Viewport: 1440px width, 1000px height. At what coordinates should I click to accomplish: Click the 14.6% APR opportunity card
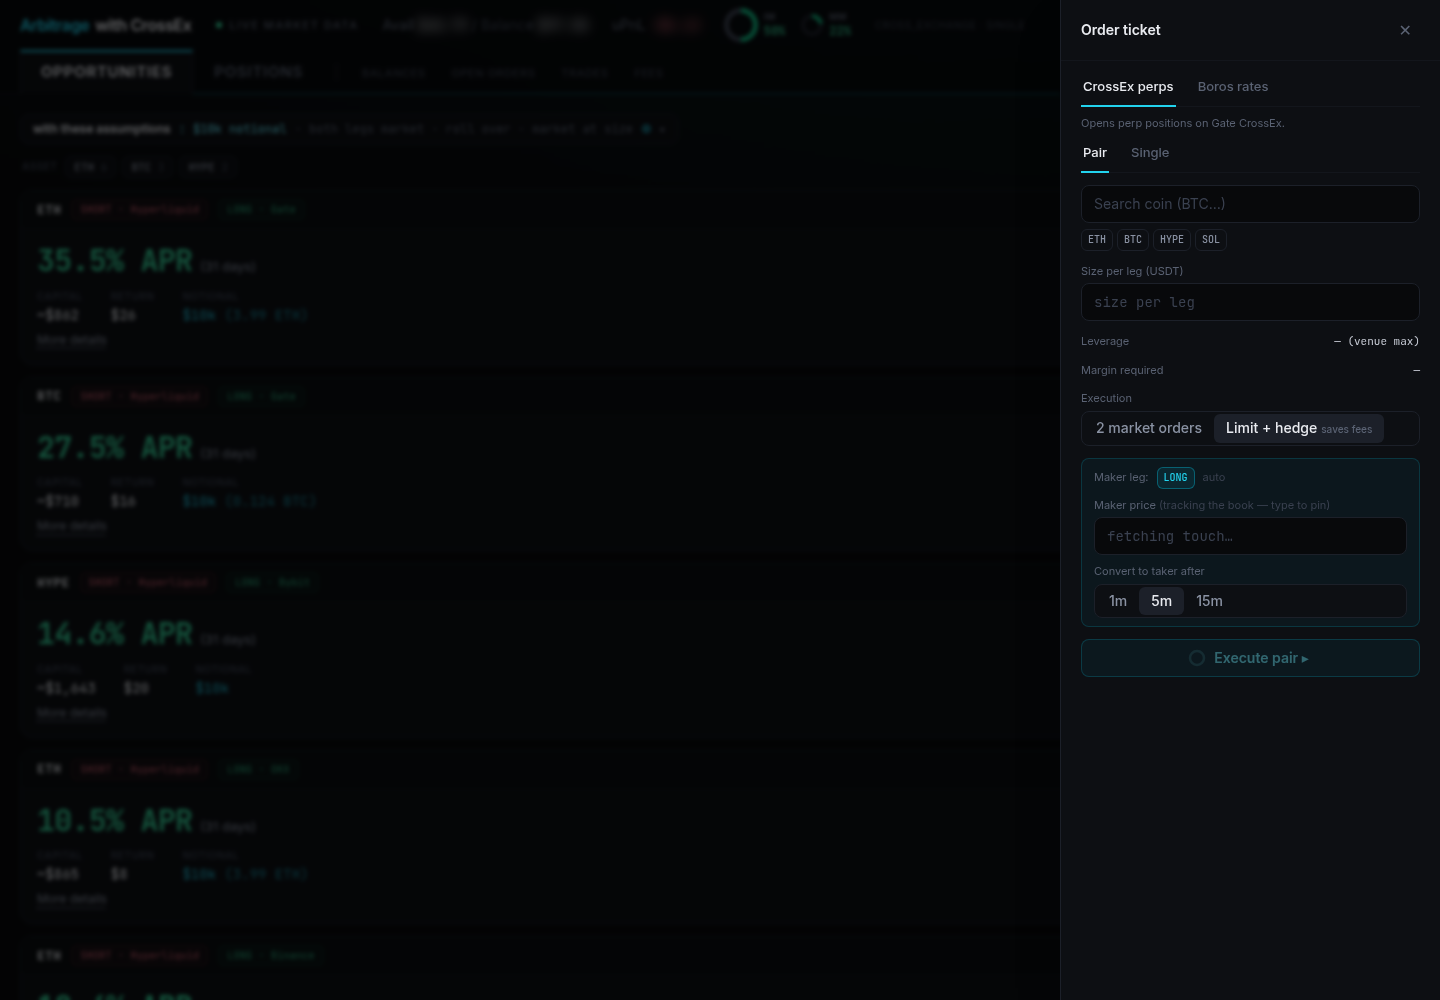pos(540,649)
